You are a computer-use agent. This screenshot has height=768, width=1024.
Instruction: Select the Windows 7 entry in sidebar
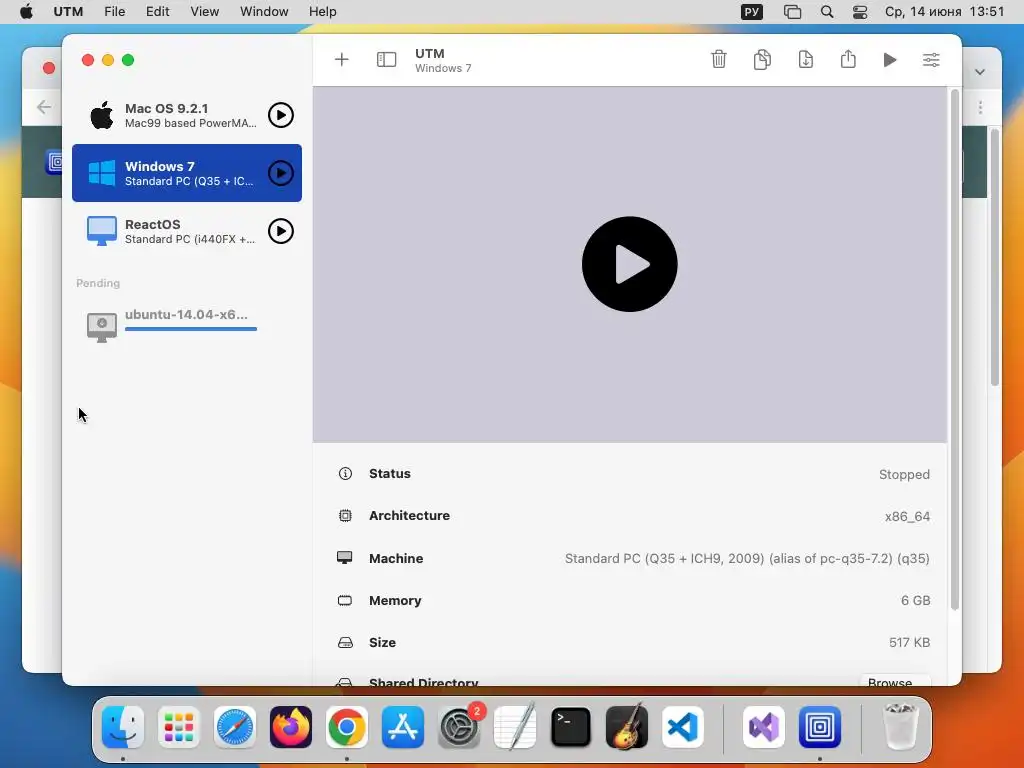tap(187, 173)
